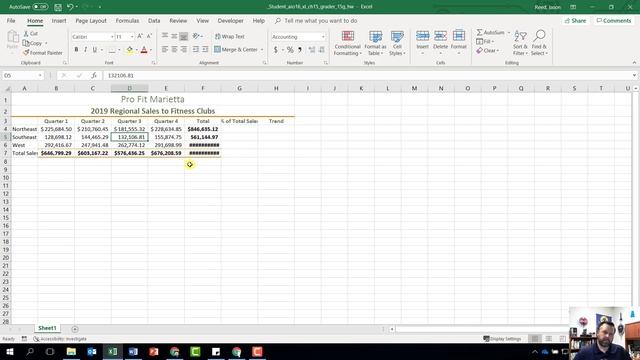Align text to the left

pos(165,49)
